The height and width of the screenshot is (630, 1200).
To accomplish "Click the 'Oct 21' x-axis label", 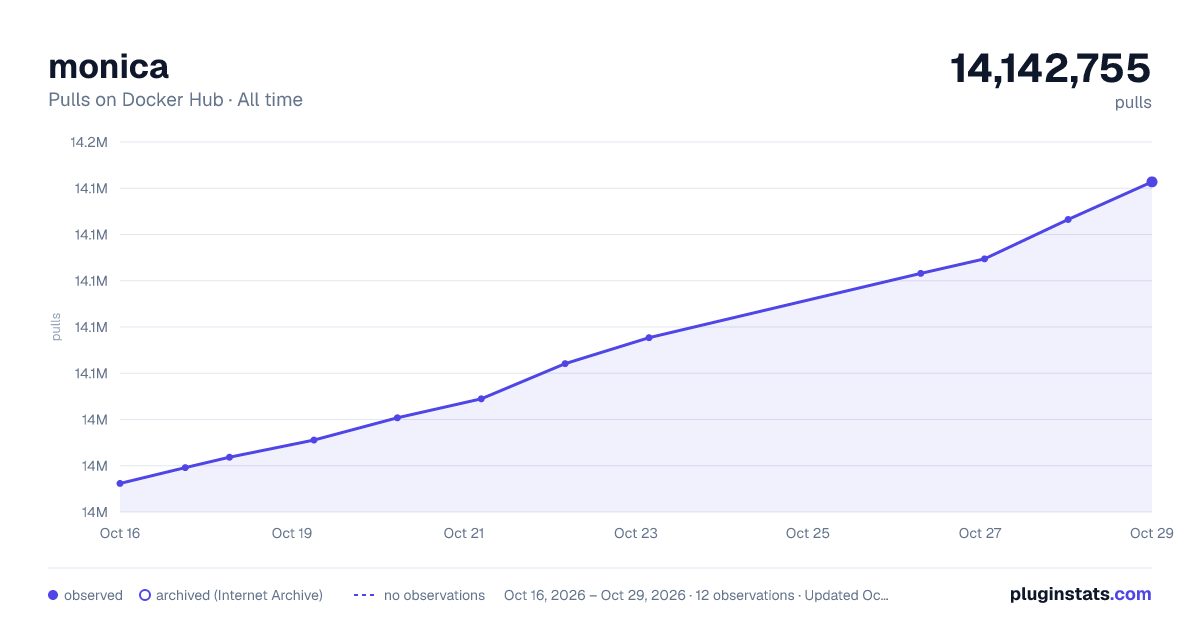I will [464, 533].
